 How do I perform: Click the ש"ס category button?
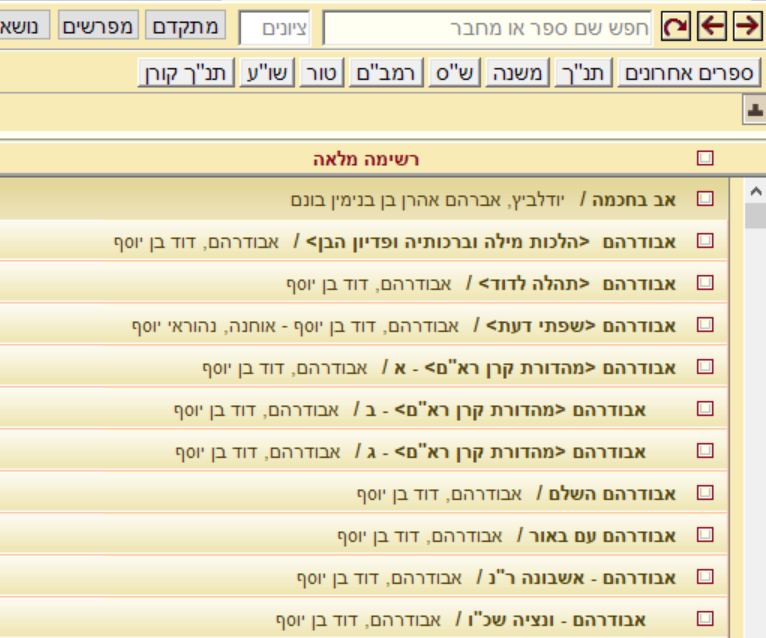(454, 73)
